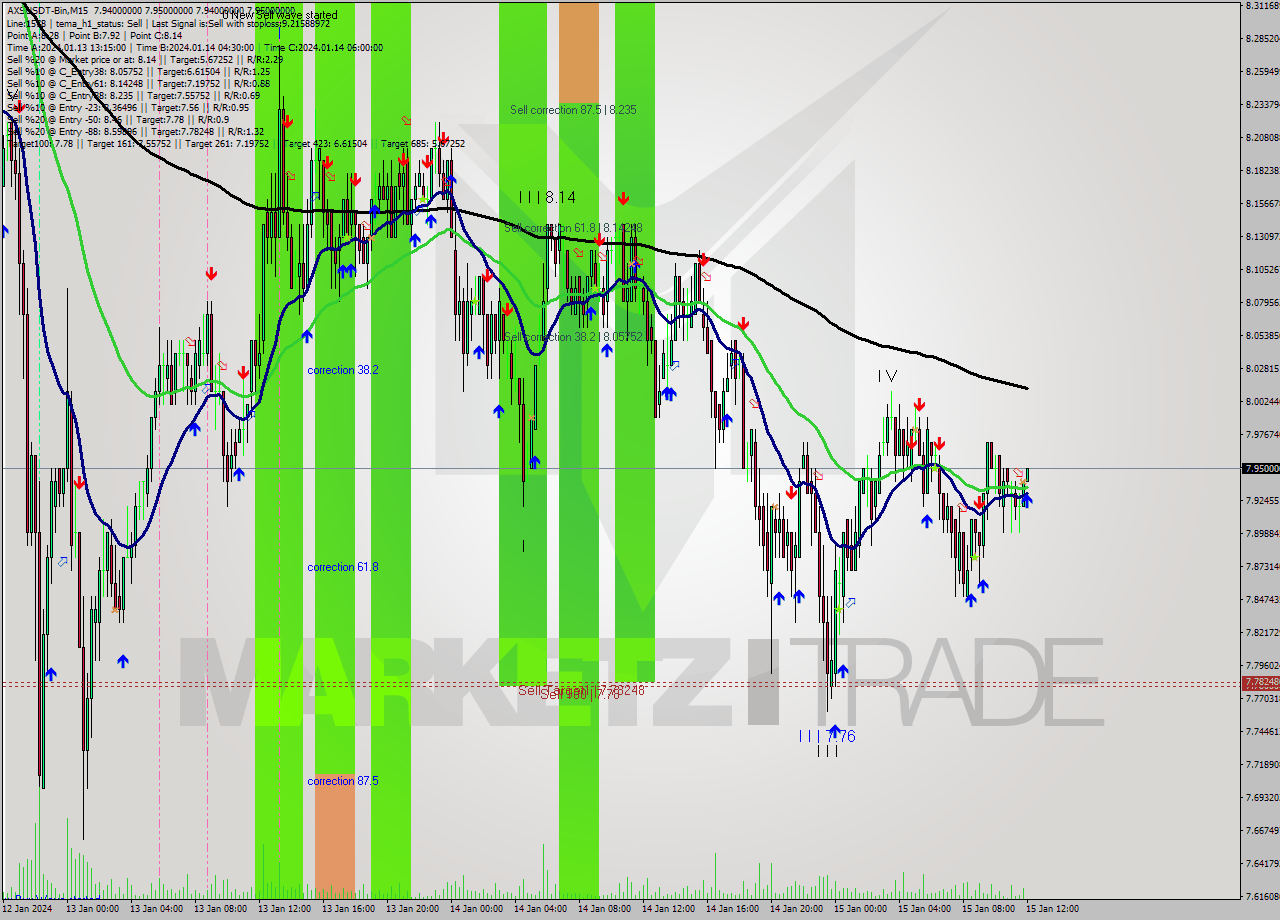The width and height of the screenshot is (1280, 920).
Task: Click the 7.74461 price axis label
Action: [x=1261, y=731]
